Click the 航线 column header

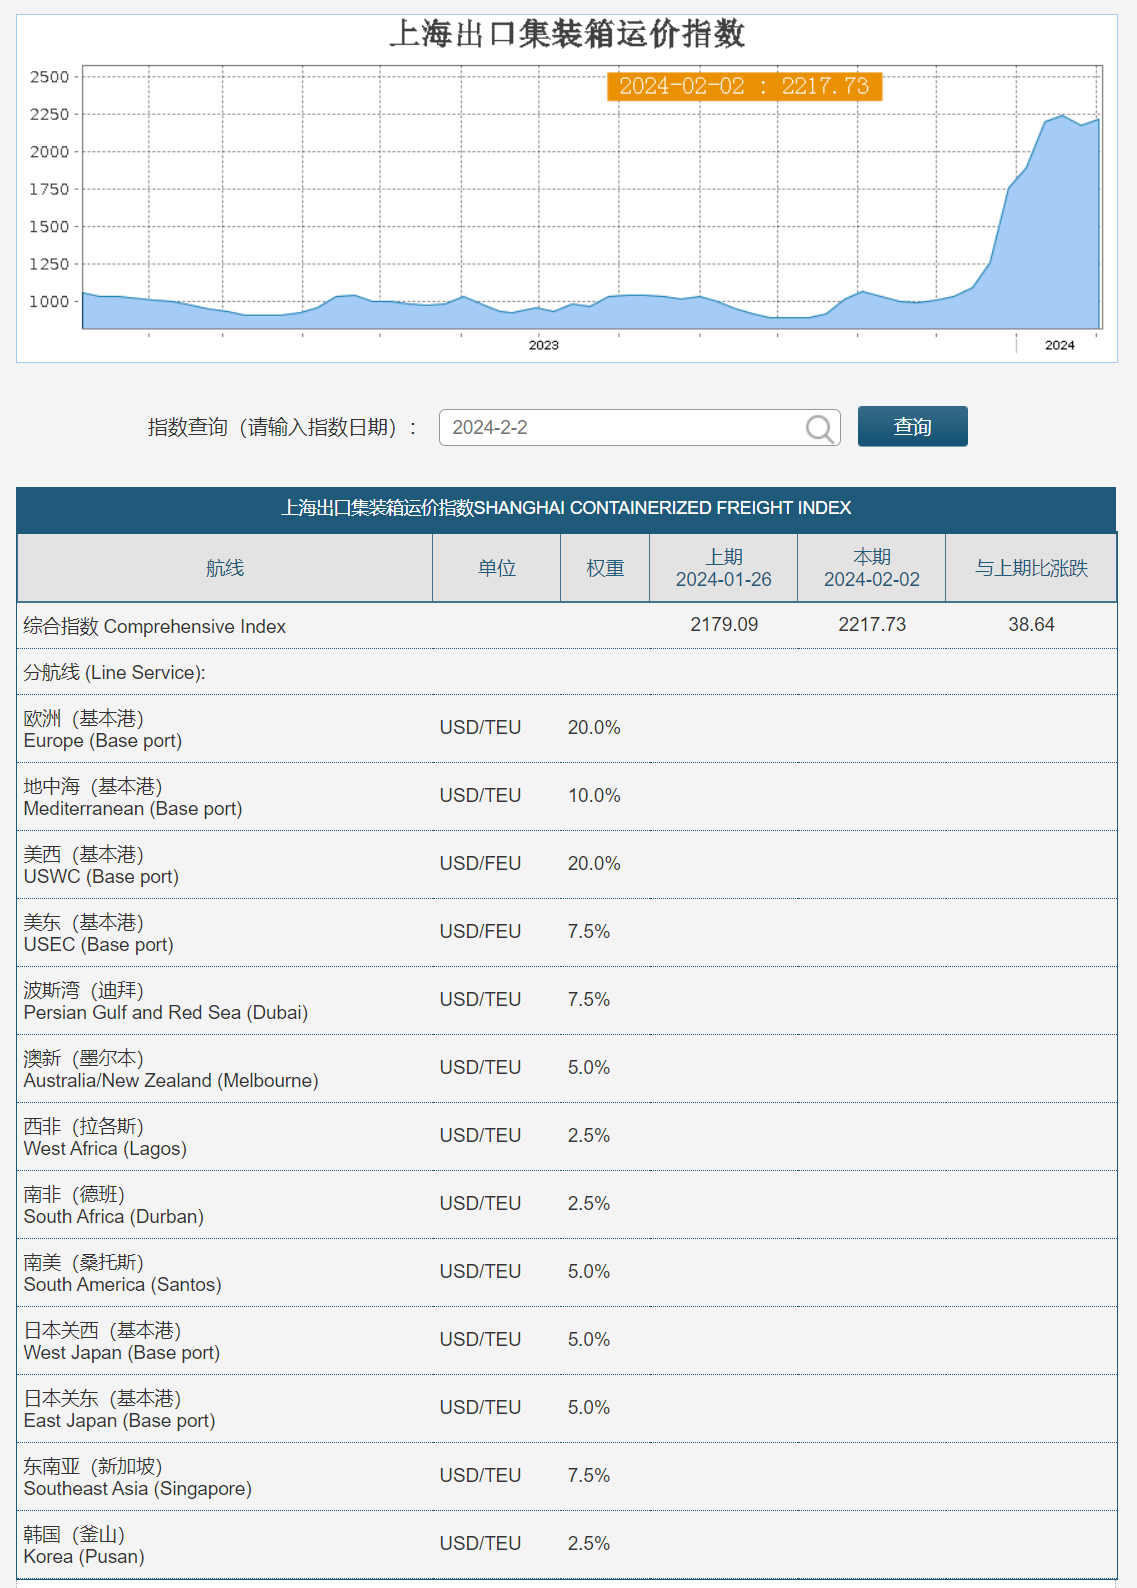[225, 568]
